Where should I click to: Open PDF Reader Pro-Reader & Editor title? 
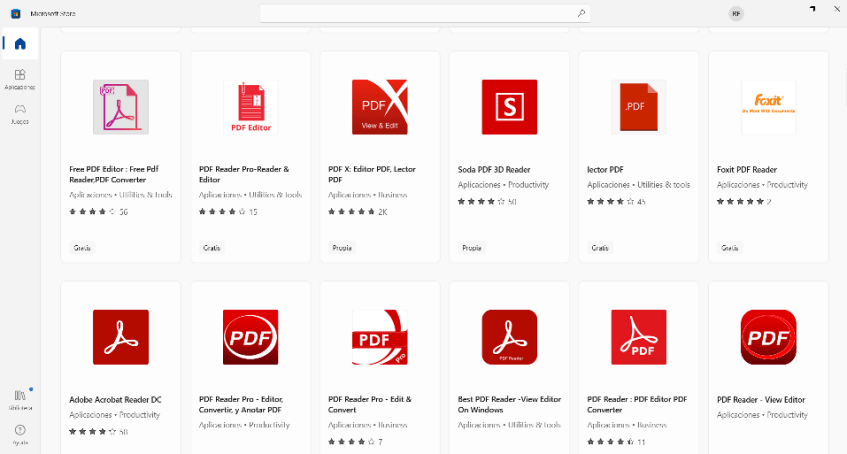244,174
